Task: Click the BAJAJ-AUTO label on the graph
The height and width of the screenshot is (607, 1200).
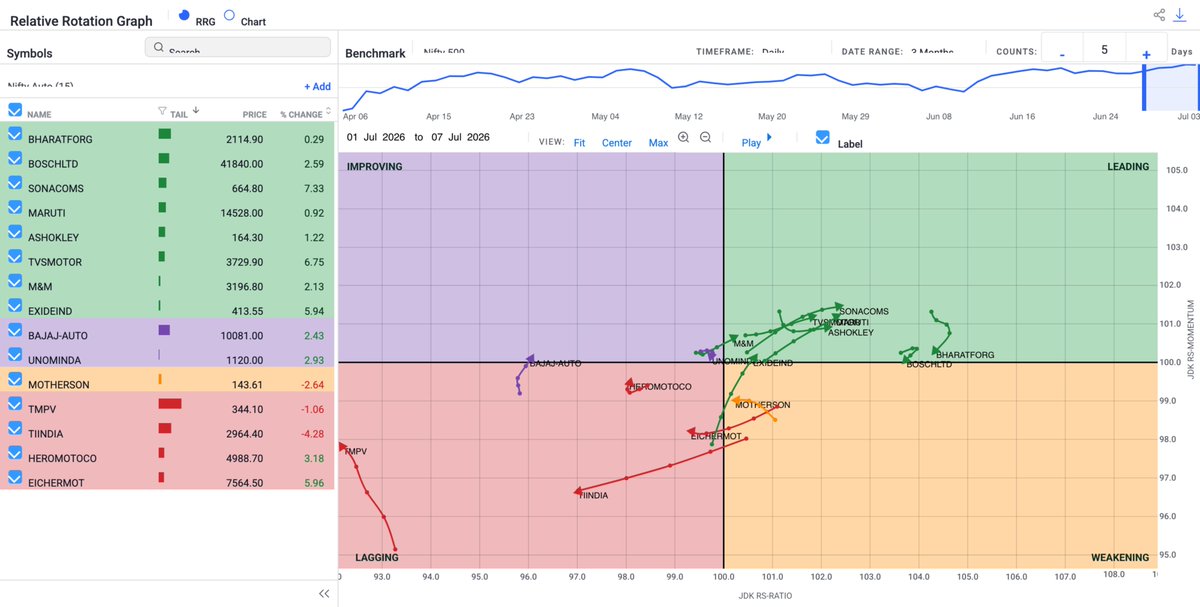Action: pos(555,364)
